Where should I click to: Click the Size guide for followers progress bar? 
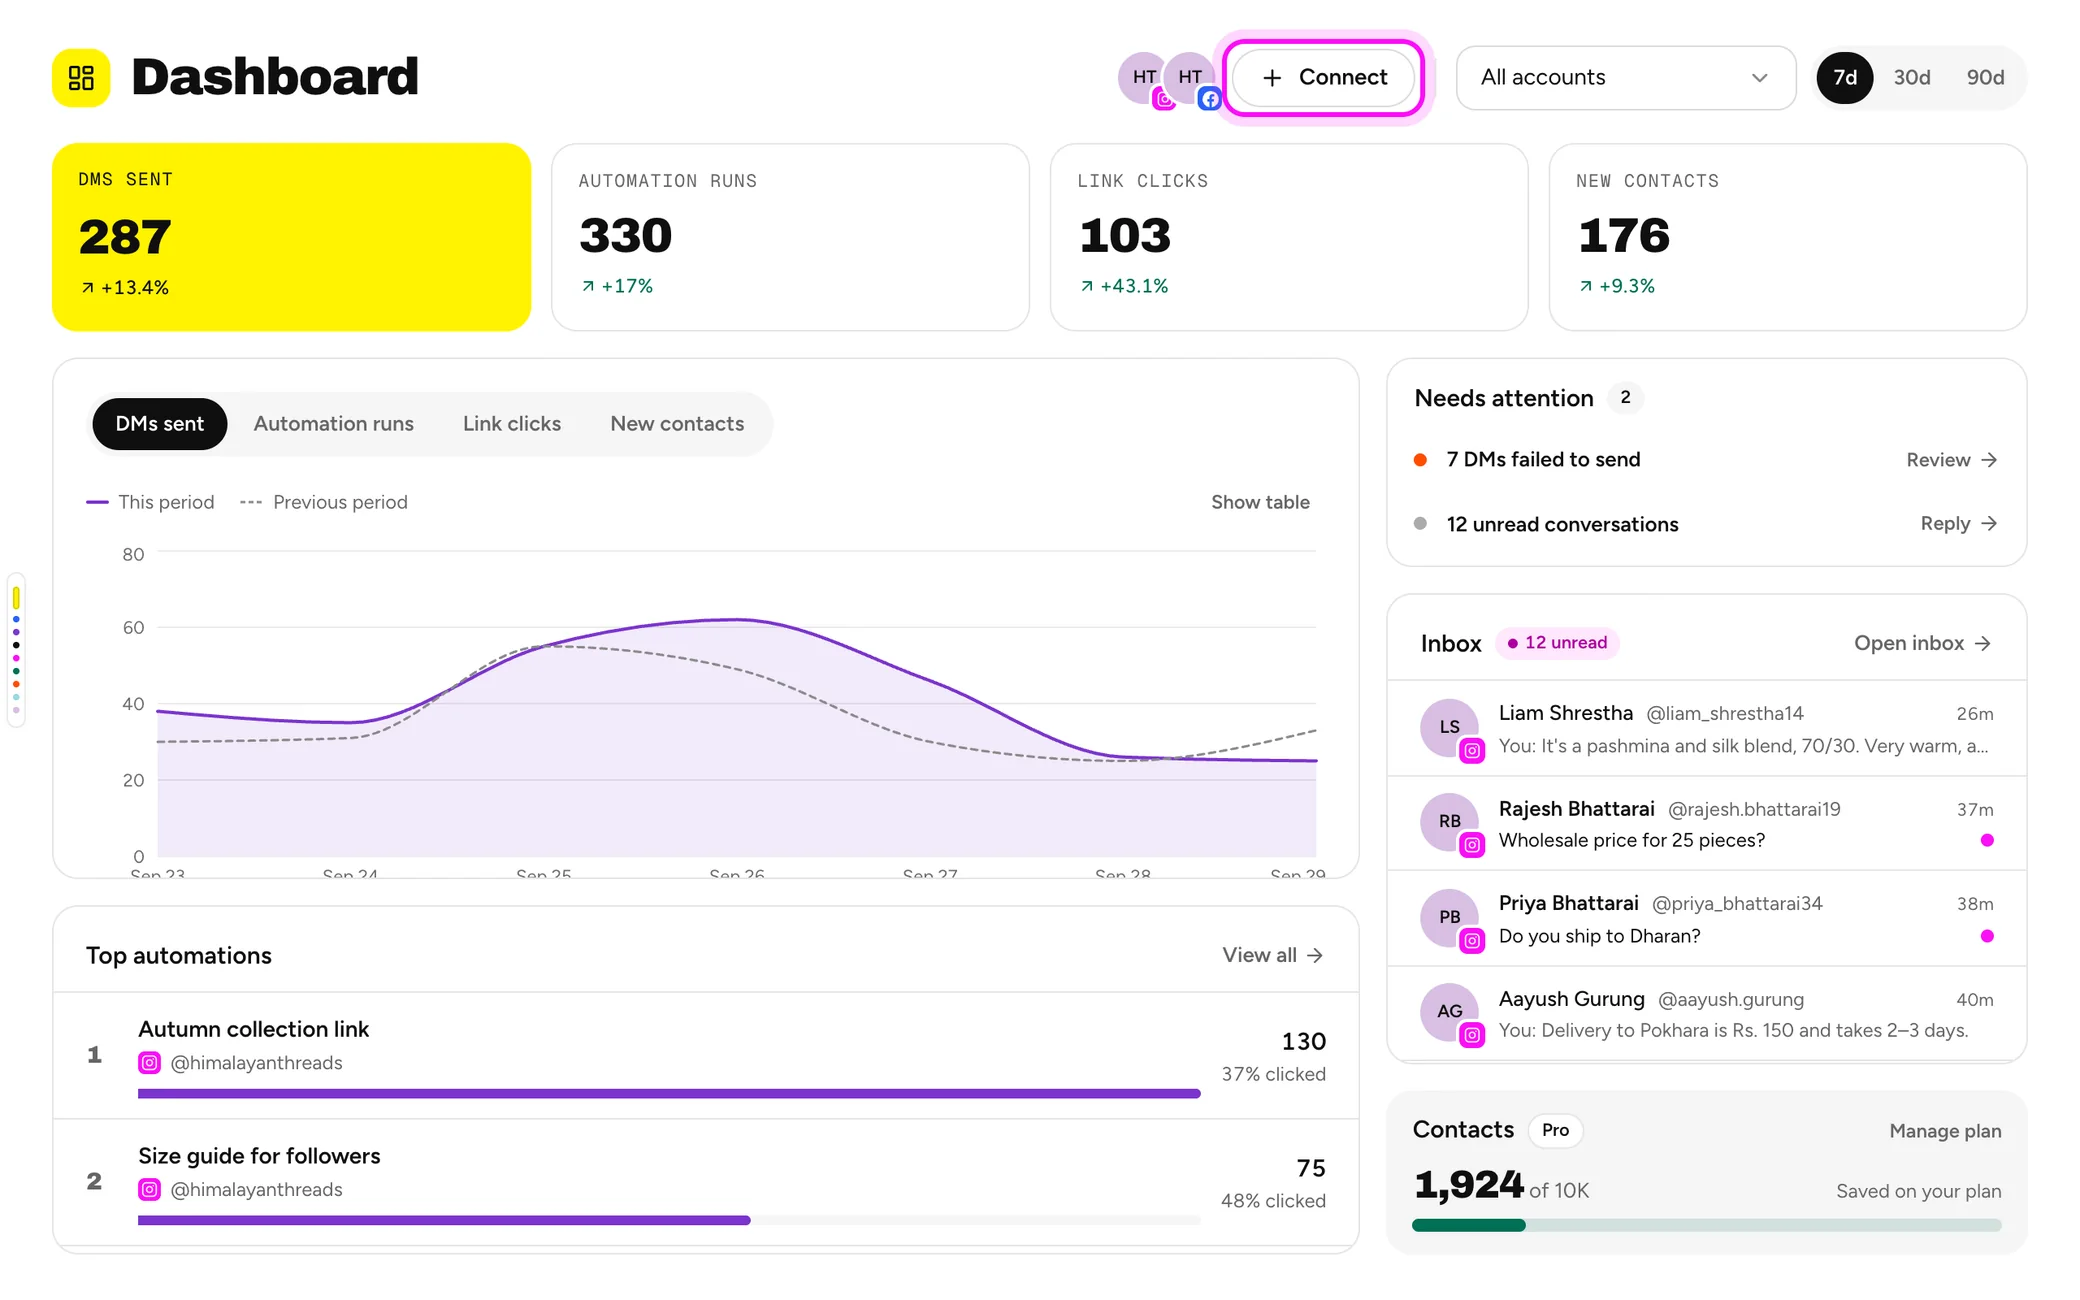[669, 1220]
